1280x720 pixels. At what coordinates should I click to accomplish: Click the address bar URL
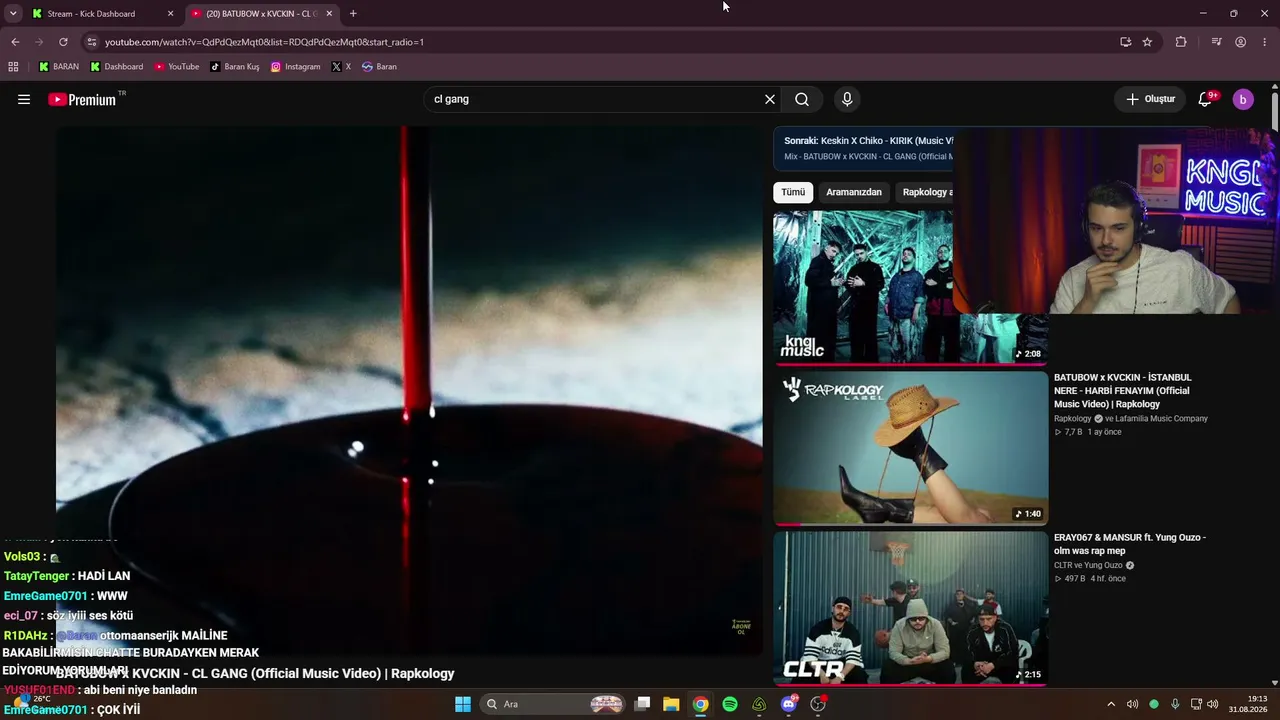point(265,42)
